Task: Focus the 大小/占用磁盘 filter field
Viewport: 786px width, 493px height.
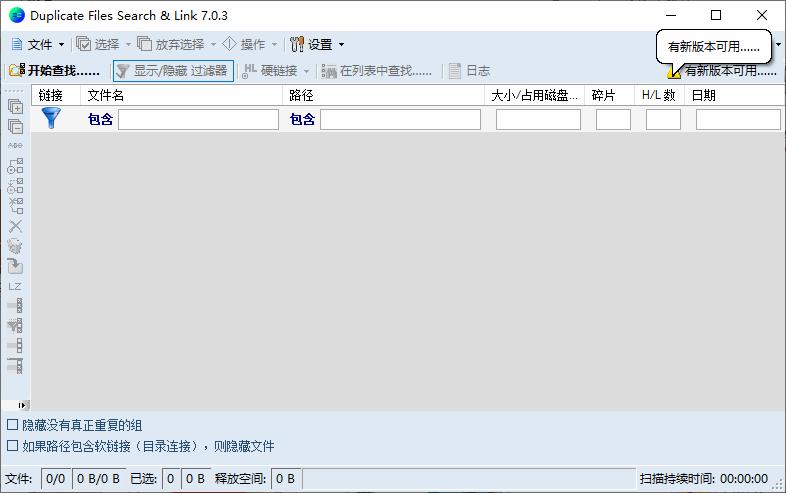Action: [538, 120]
